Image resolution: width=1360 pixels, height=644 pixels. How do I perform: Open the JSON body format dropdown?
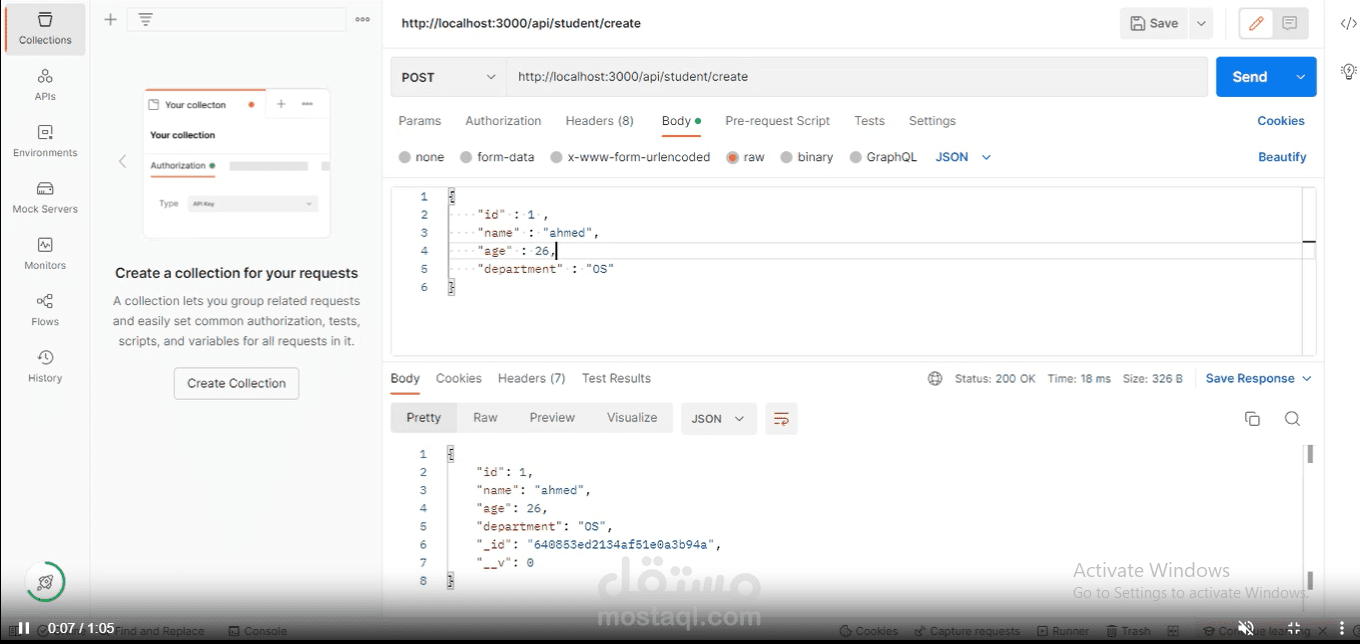(963, 157)
